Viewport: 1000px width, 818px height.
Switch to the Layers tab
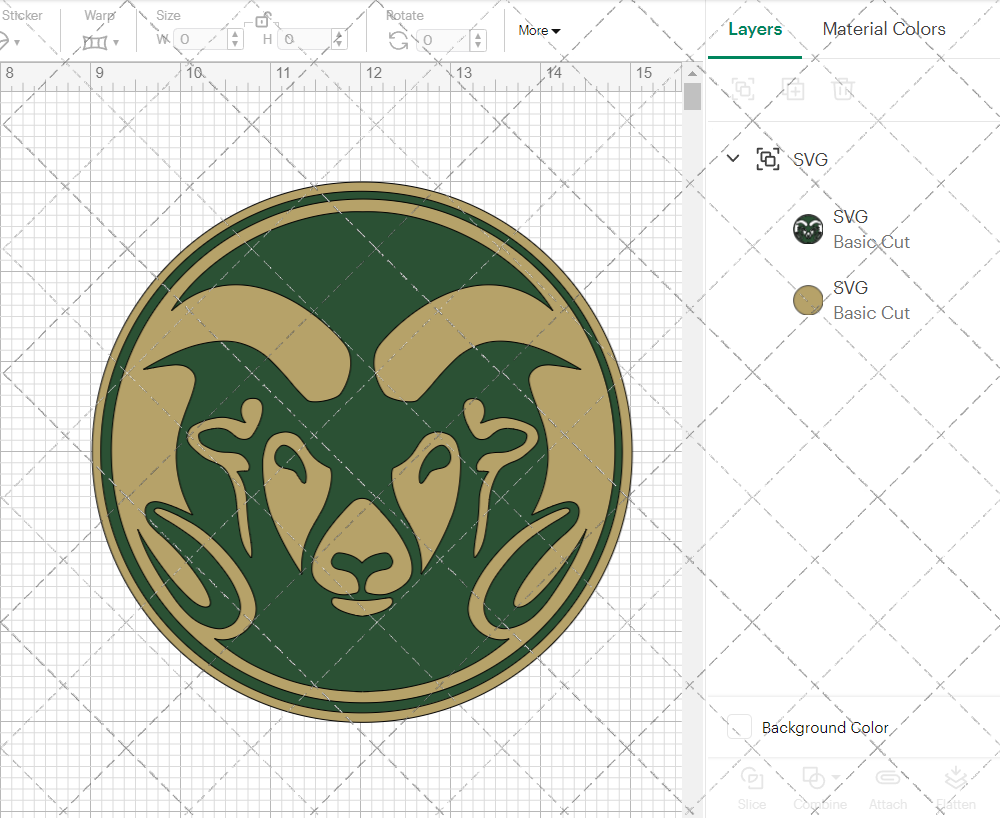(755, 29)
